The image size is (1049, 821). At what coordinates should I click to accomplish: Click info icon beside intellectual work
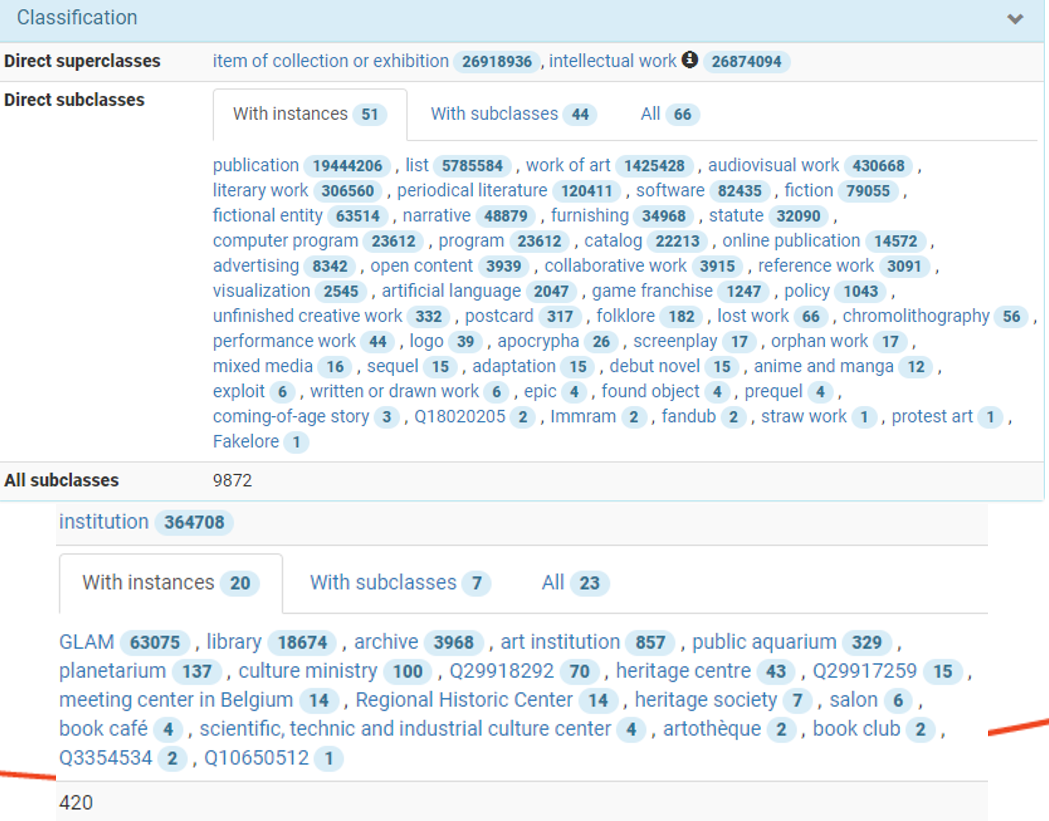point(690,61)
